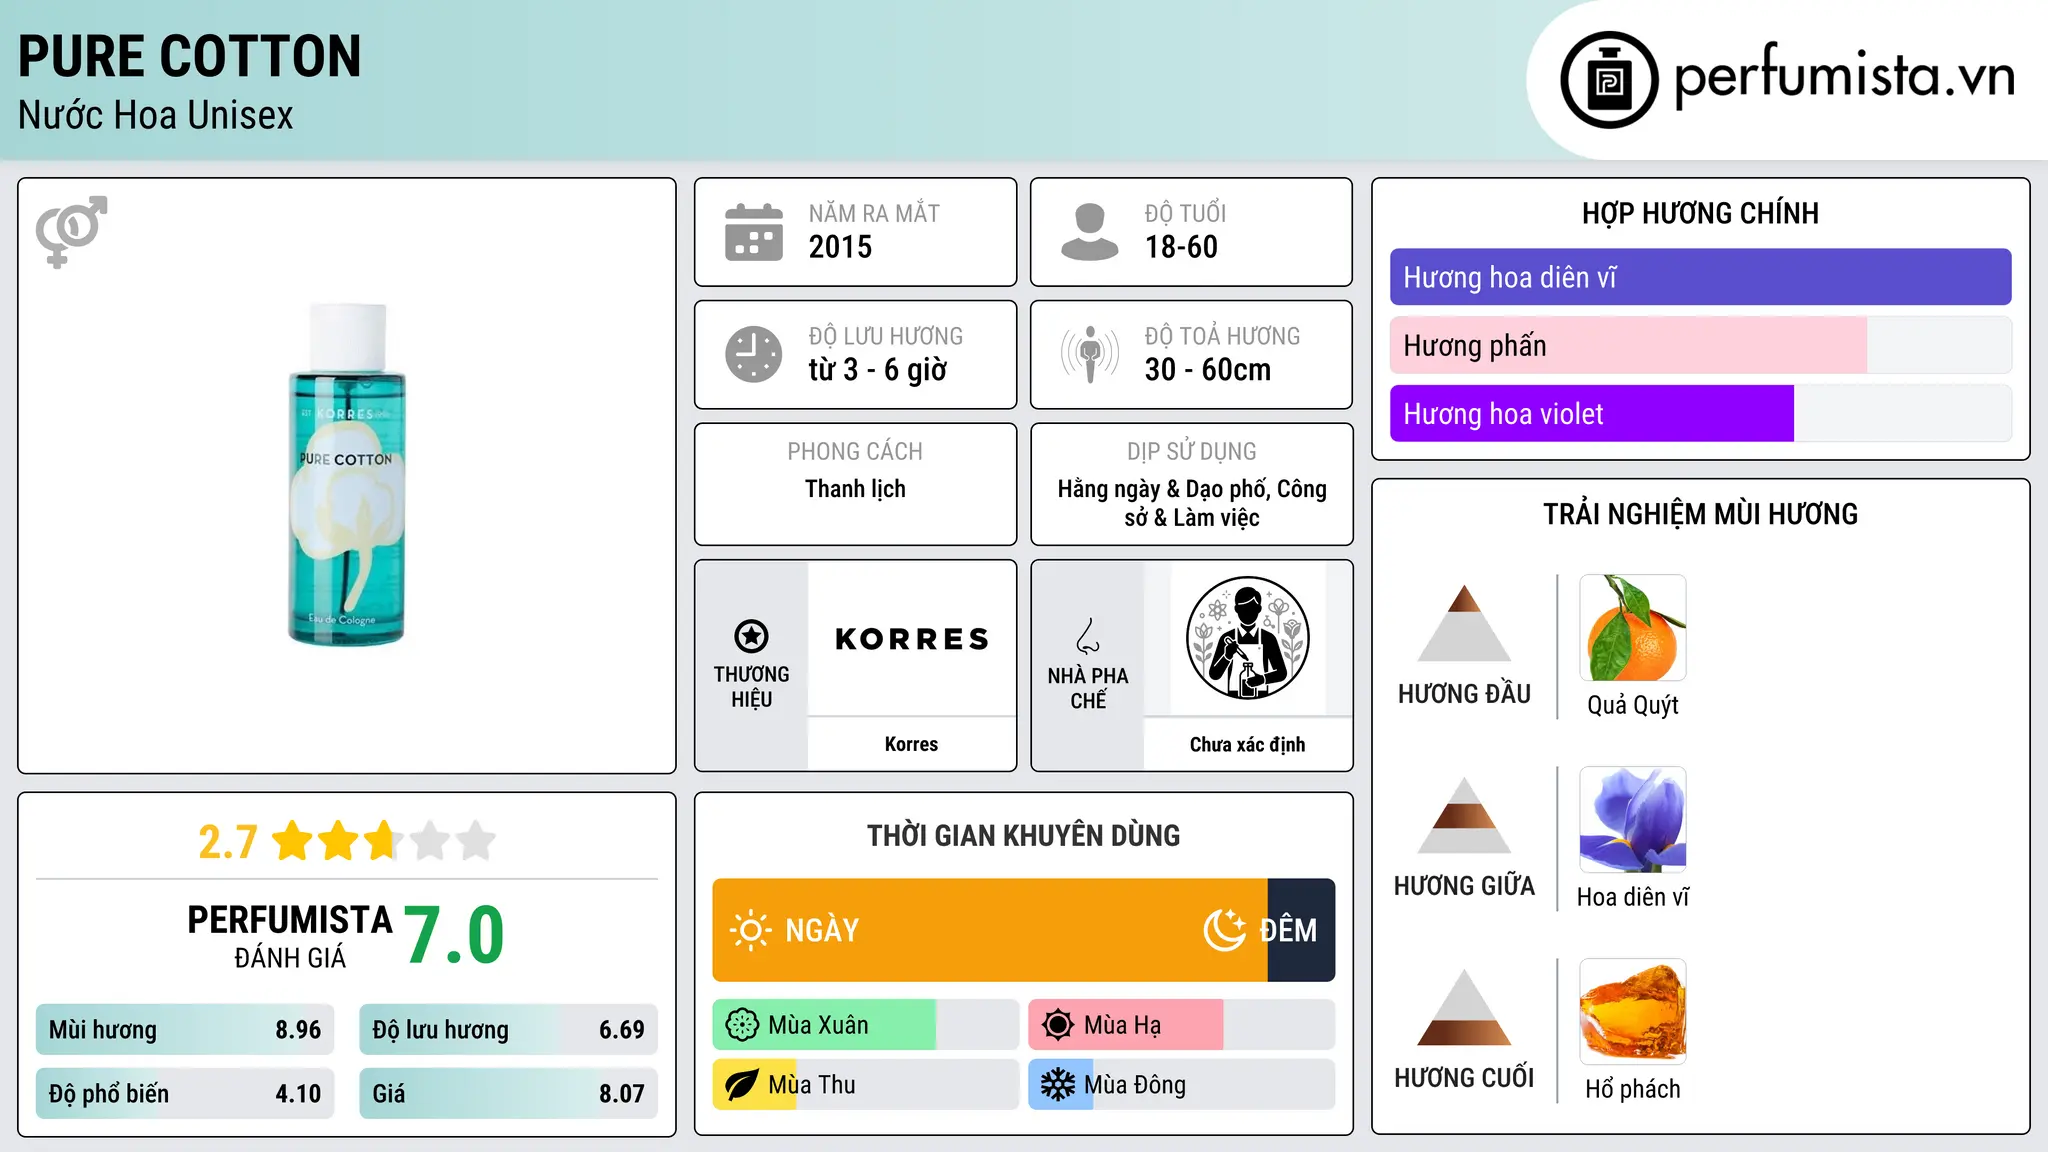Click the Perfumista score 7.0

pos(455,936)
